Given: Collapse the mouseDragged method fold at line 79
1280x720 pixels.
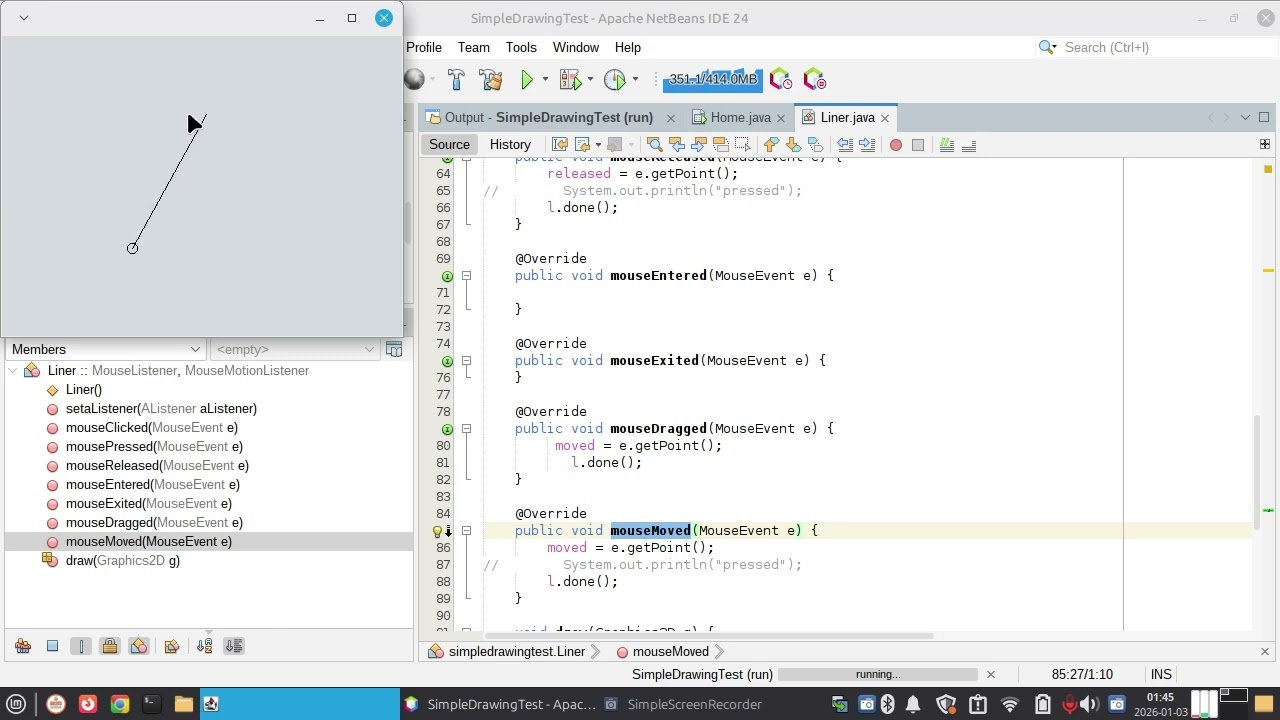Looking at the screenshot, I should [x=466, y=428].
